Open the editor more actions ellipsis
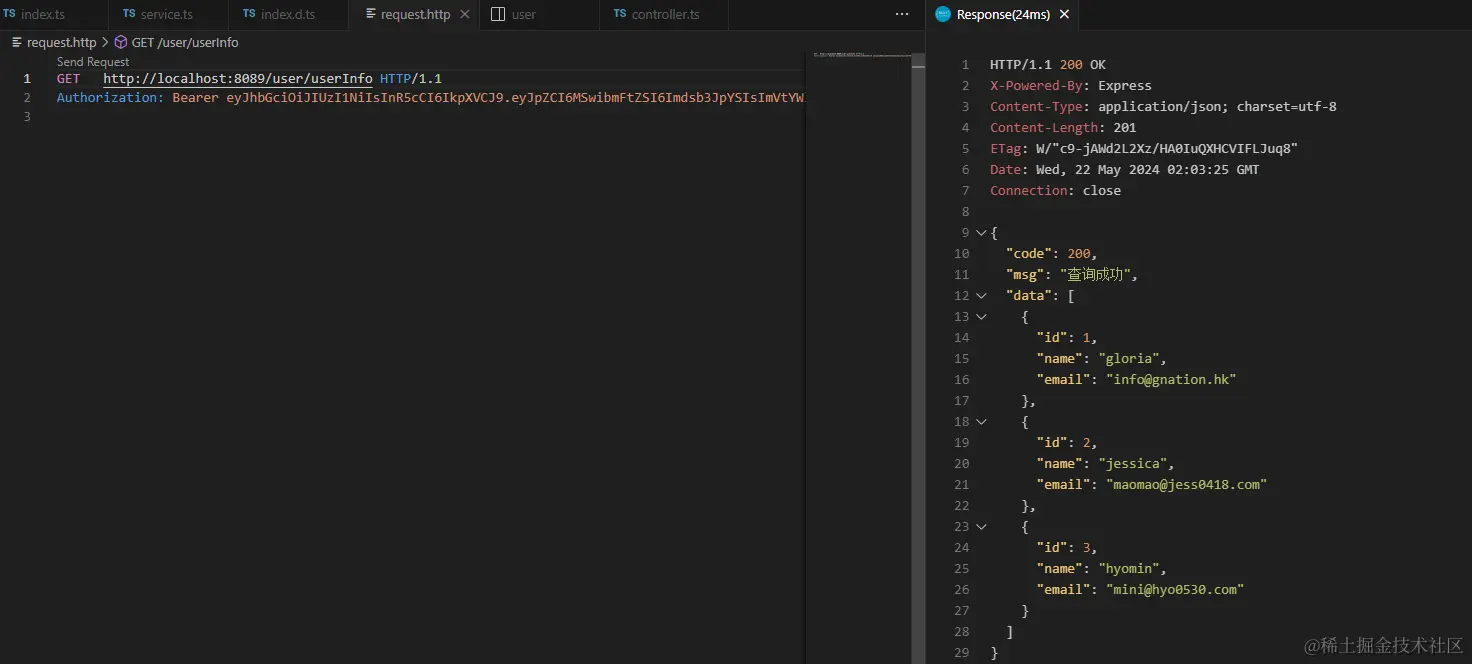Viewport: 1472px width, 664px height. coord(902,14)
